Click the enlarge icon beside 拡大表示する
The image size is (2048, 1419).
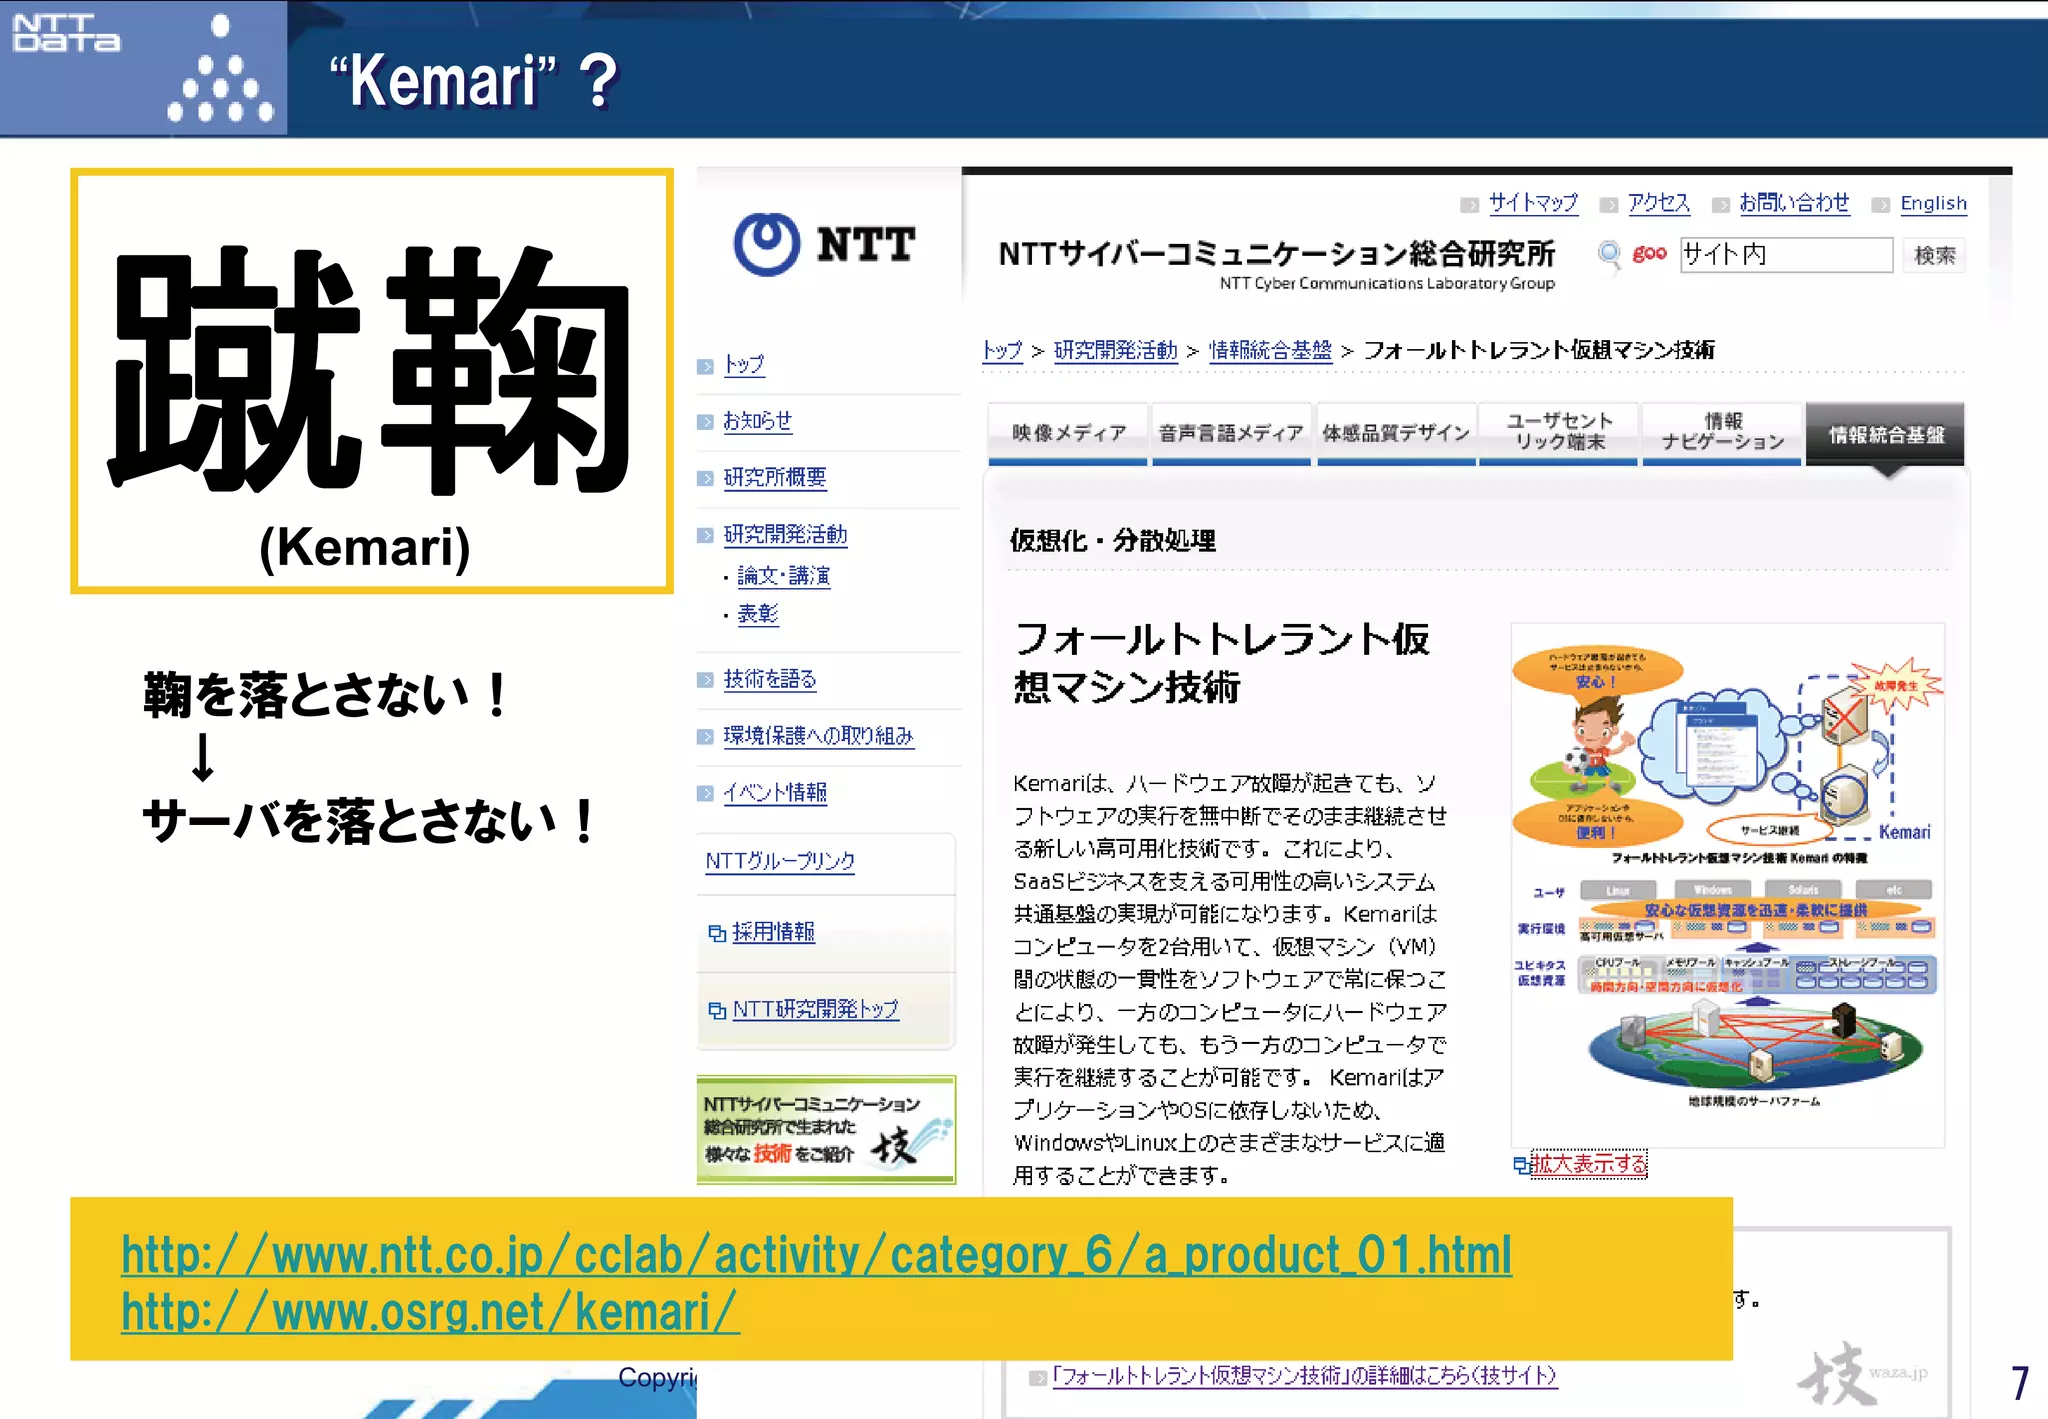click(x=1521, y=1165)
